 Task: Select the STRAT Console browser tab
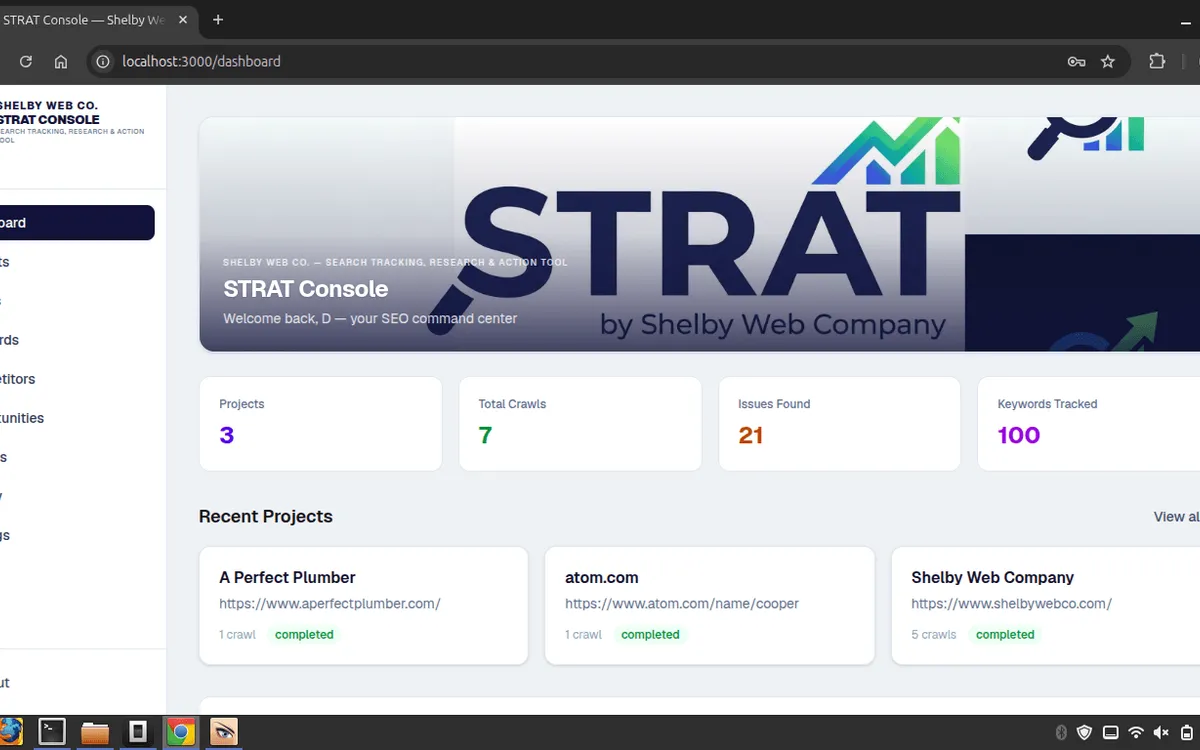(x=85, y=20)
